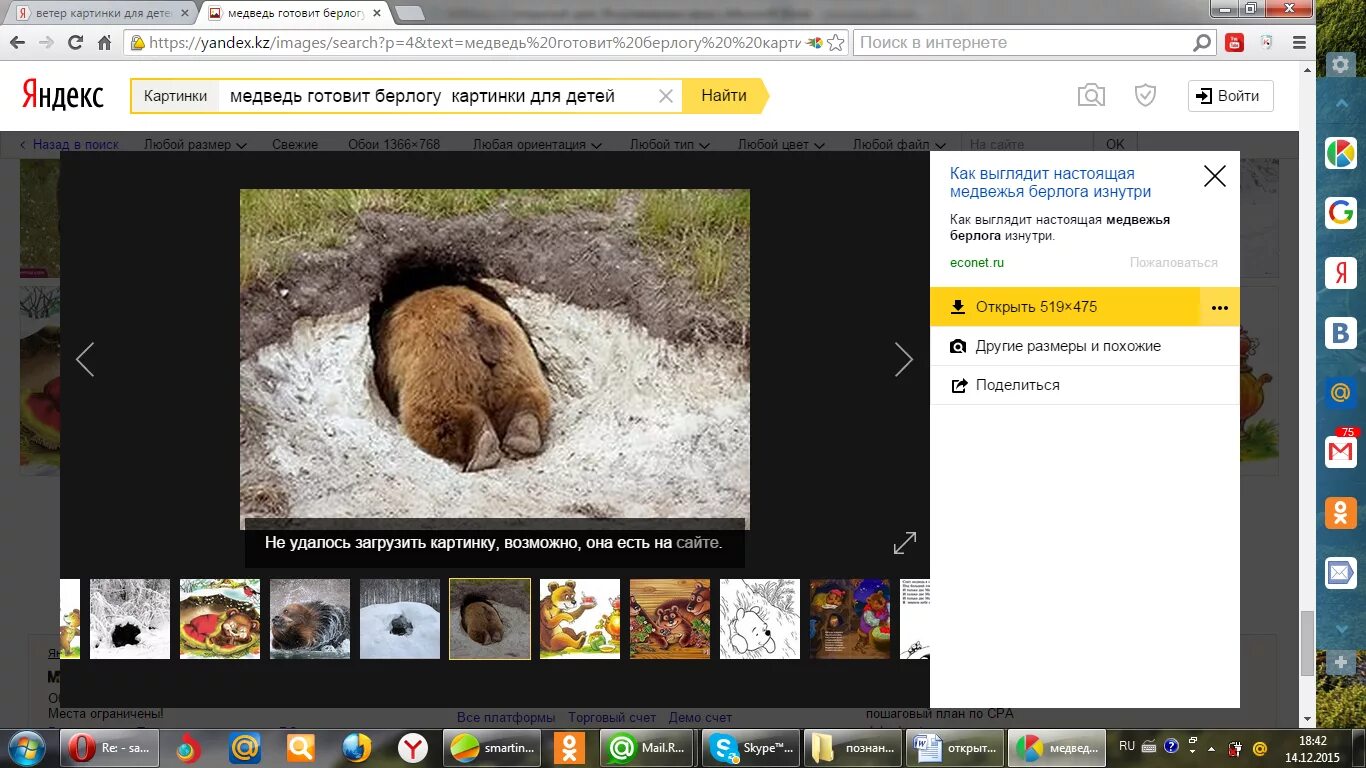Open the Skype taskbar button

(x=751, y=747)
